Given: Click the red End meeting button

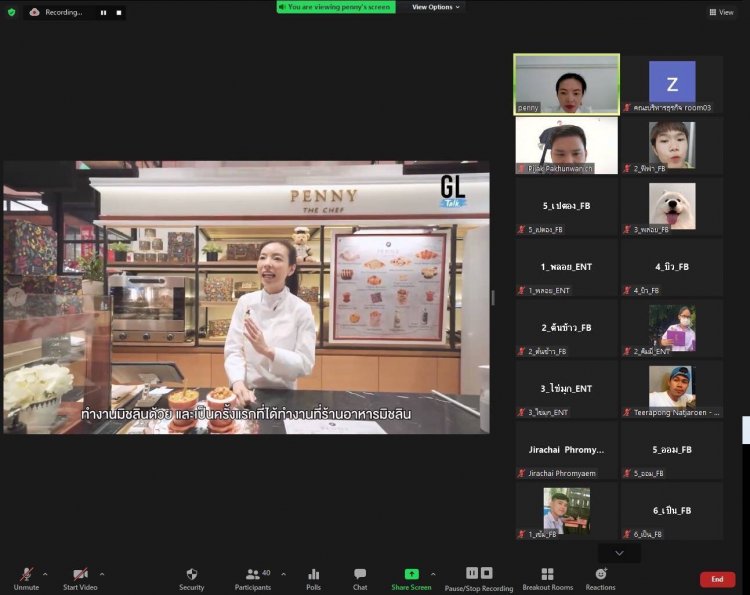Looking at the screenshot, I should pyautogui.click(x=717, y=579).
